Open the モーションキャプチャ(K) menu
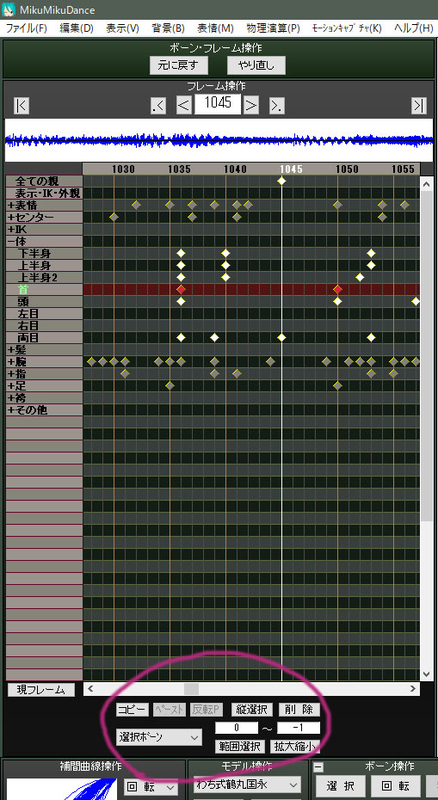Screen dimensions: 438x800 coord(347,28)
